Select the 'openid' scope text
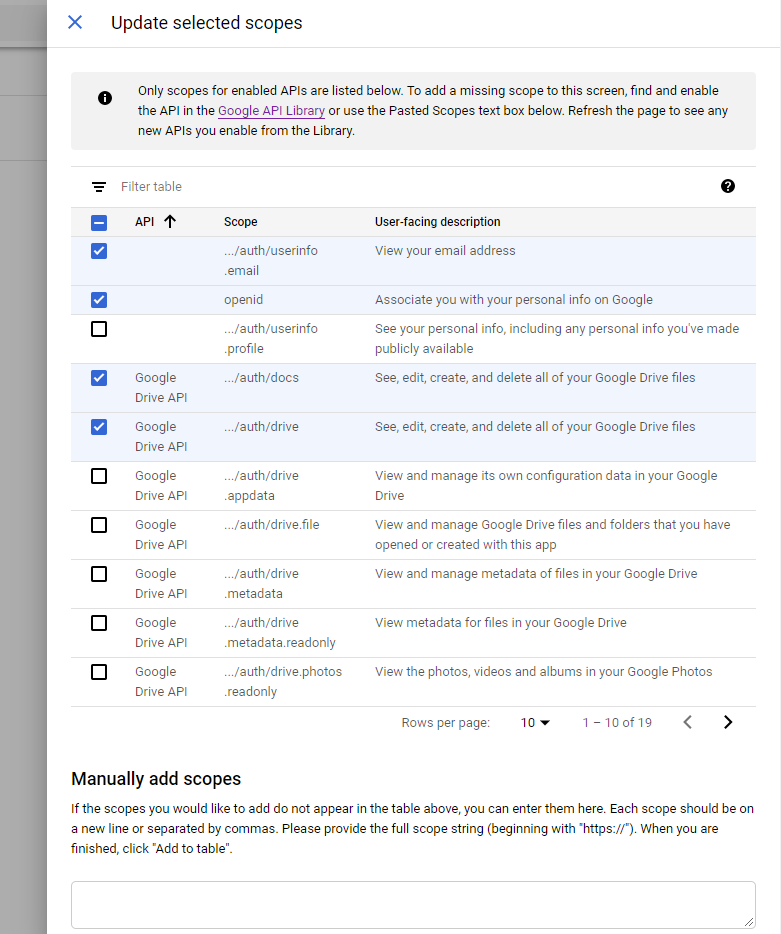The height and width of the screenshot is (934, 781). 243,300
